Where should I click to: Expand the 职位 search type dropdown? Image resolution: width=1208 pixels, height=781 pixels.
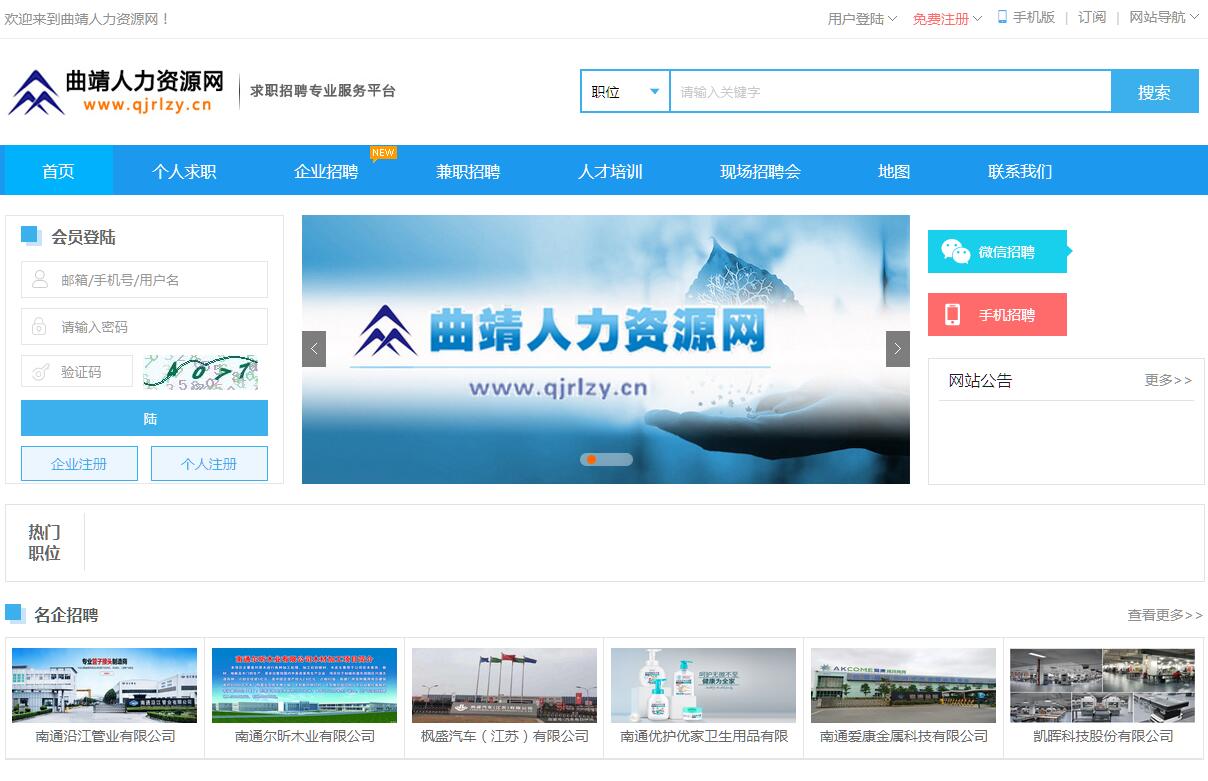point(625,92)
